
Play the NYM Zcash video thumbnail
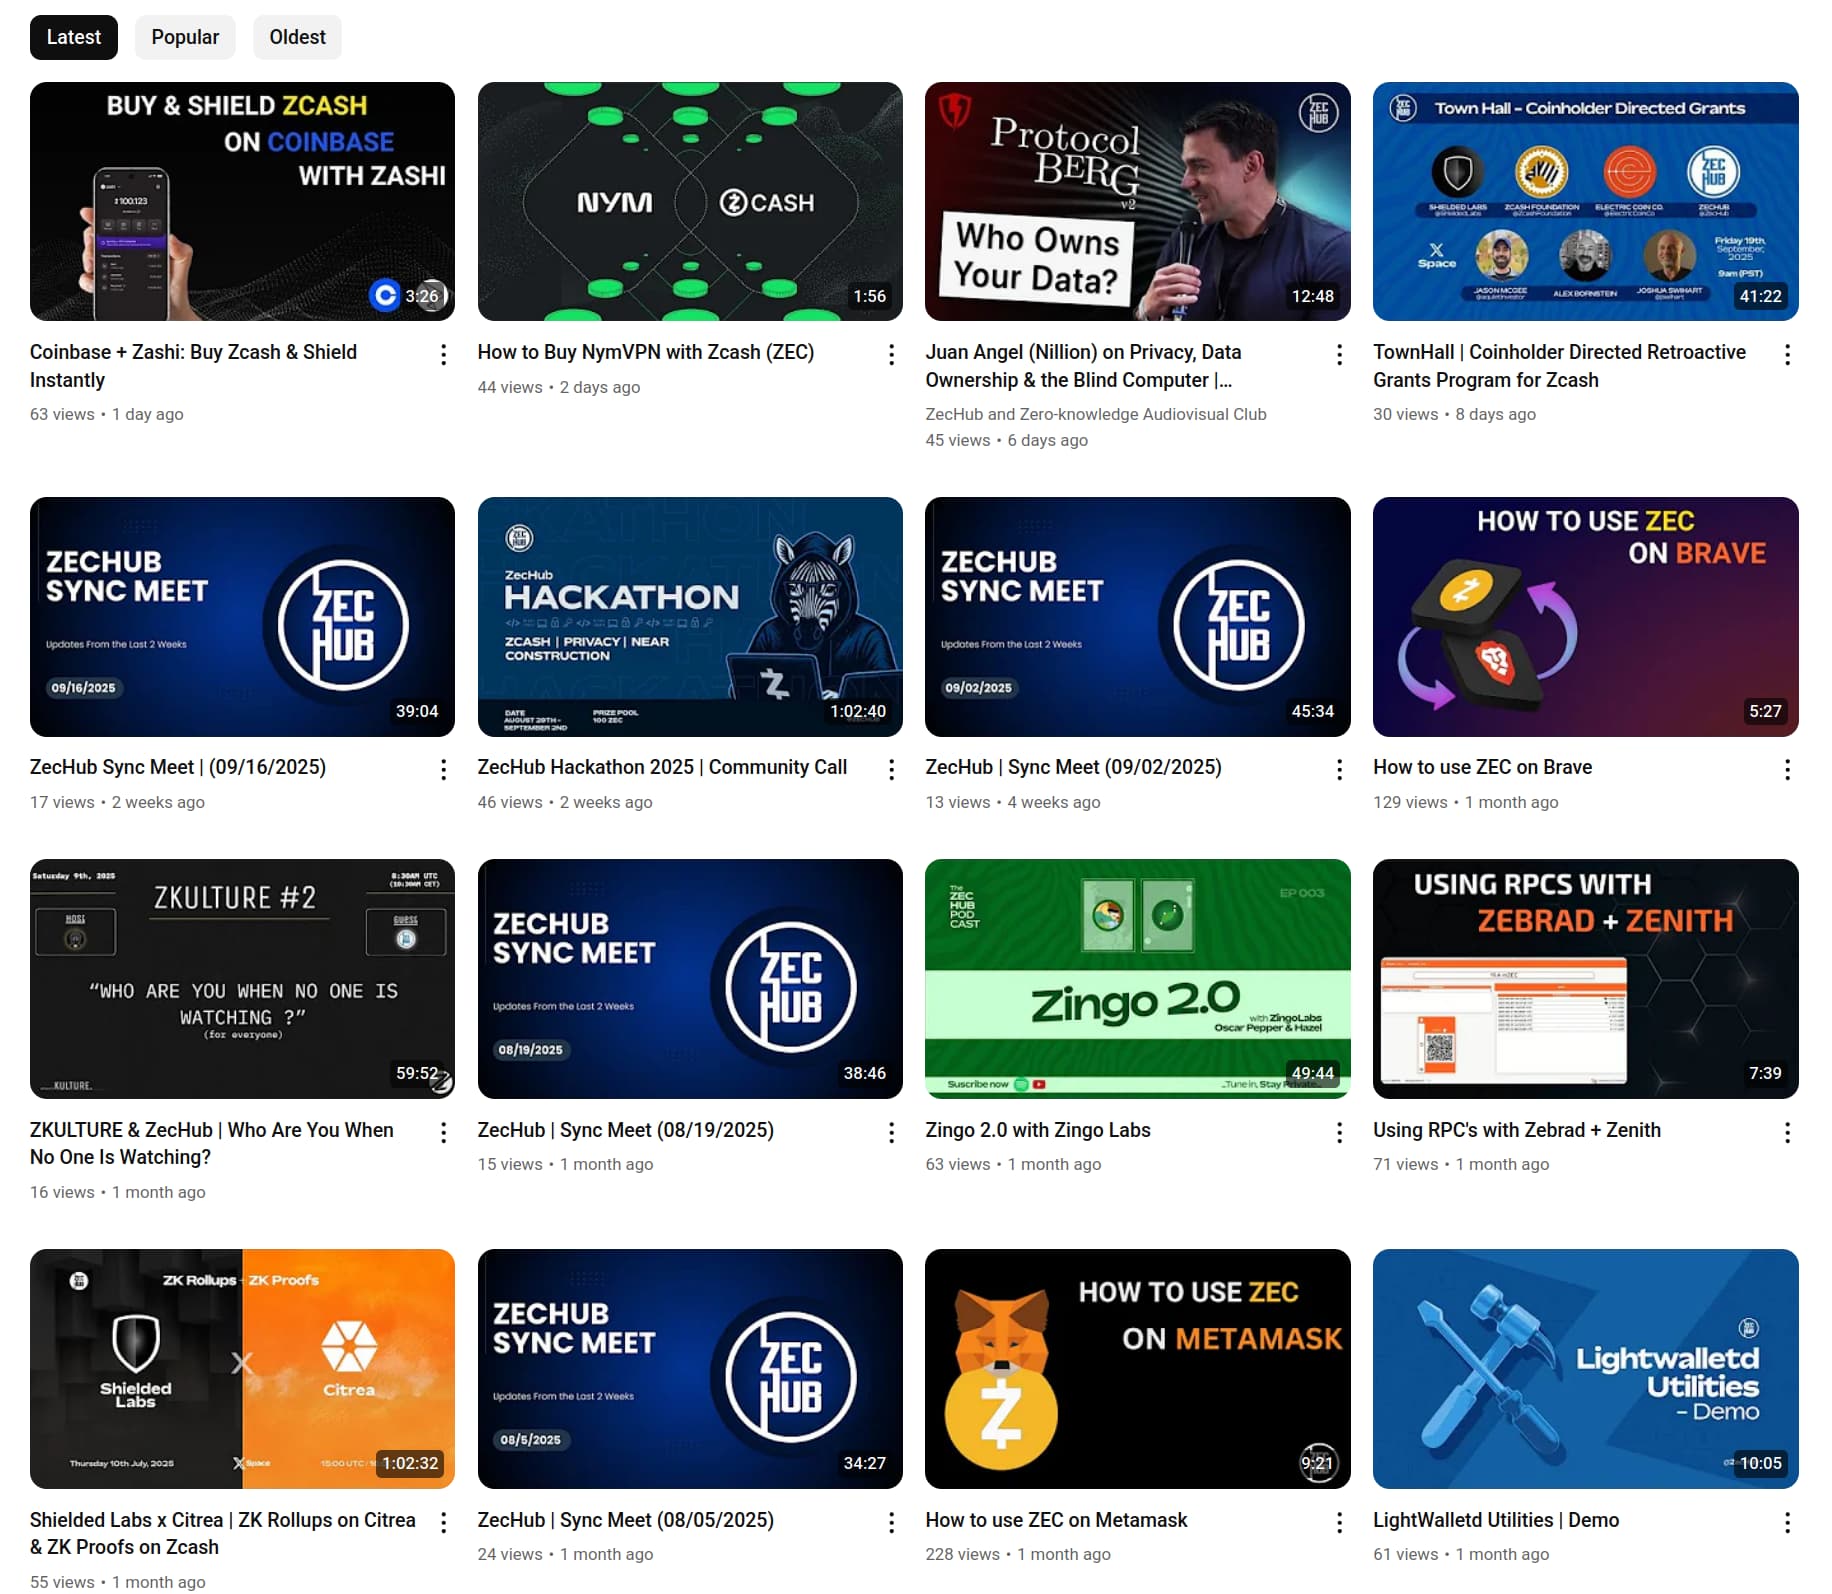tap(690, 201)
